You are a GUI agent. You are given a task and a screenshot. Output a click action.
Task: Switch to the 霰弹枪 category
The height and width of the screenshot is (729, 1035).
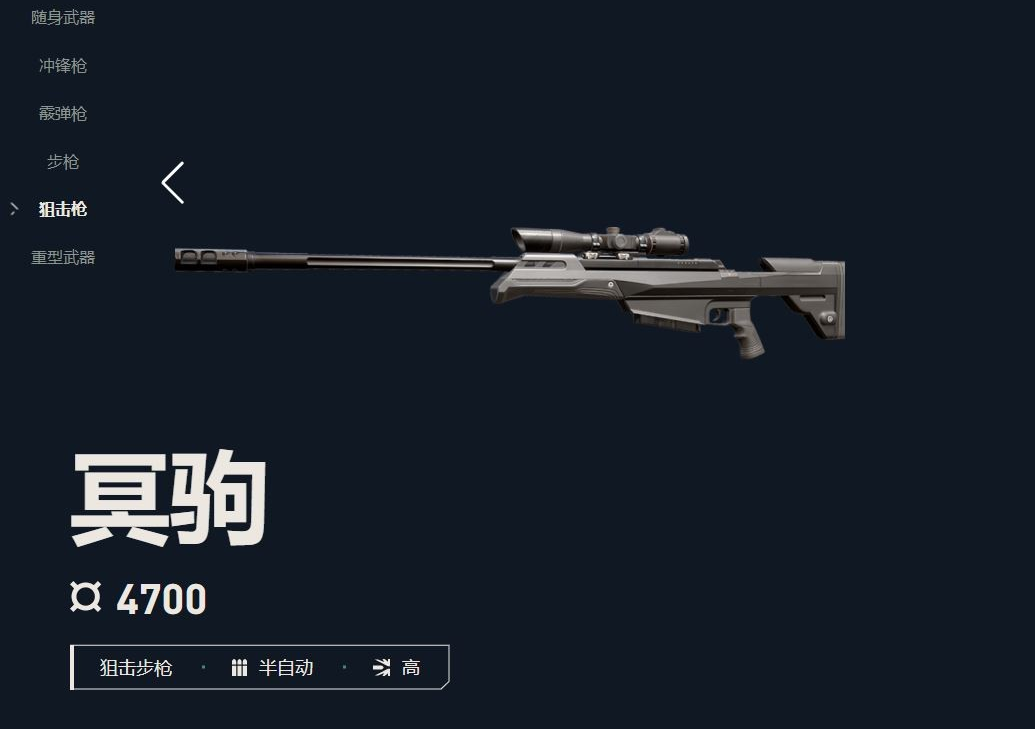point(63,114)
